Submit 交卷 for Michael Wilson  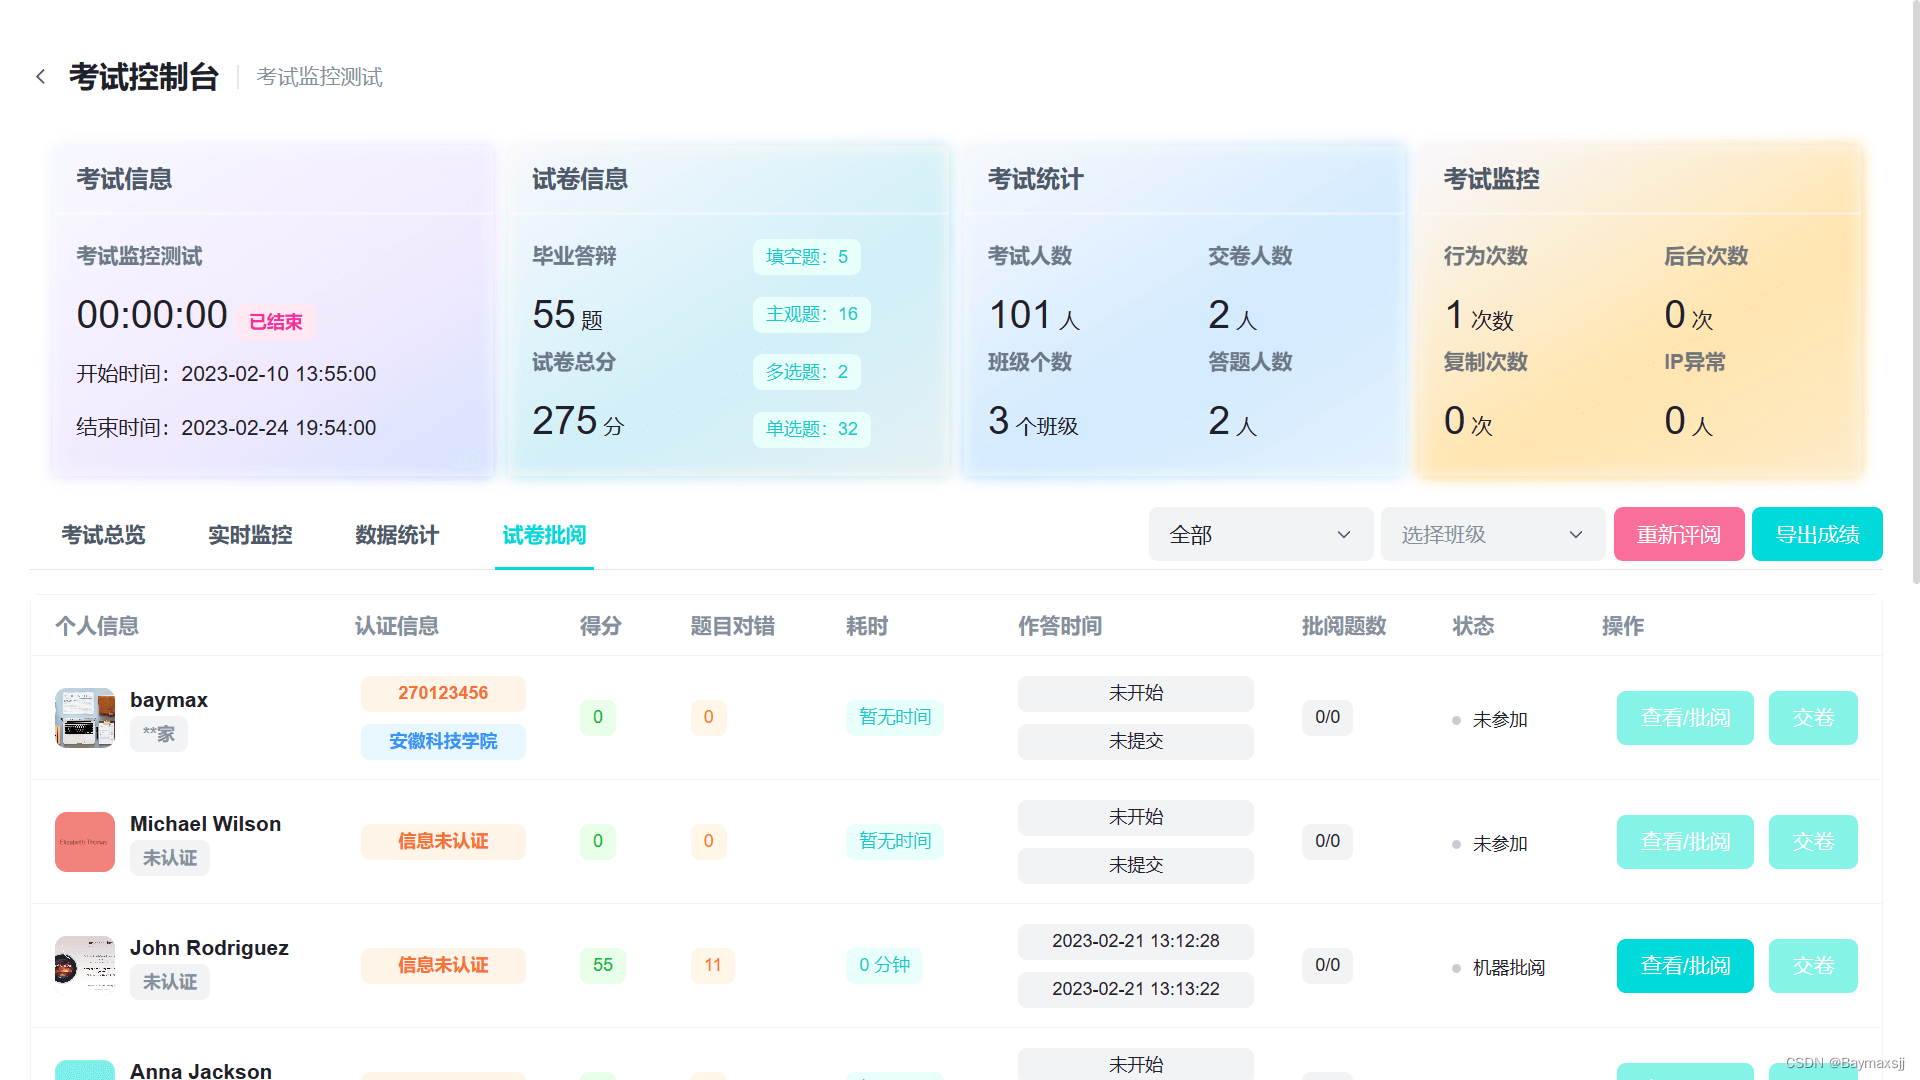pos(1813,841)
